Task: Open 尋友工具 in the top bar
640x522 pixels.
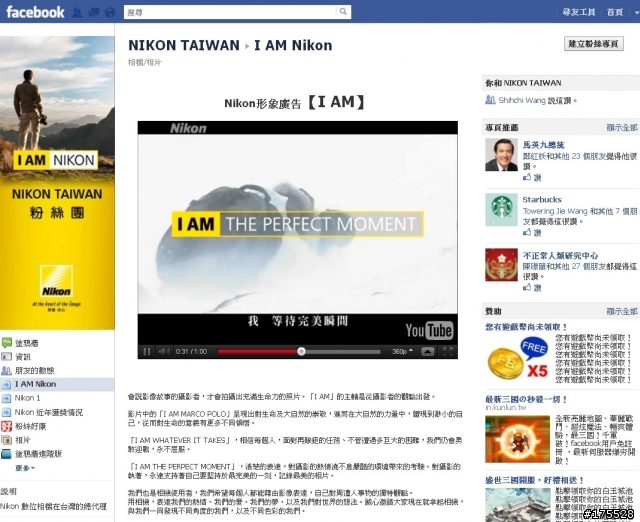Action: [578, 12]
